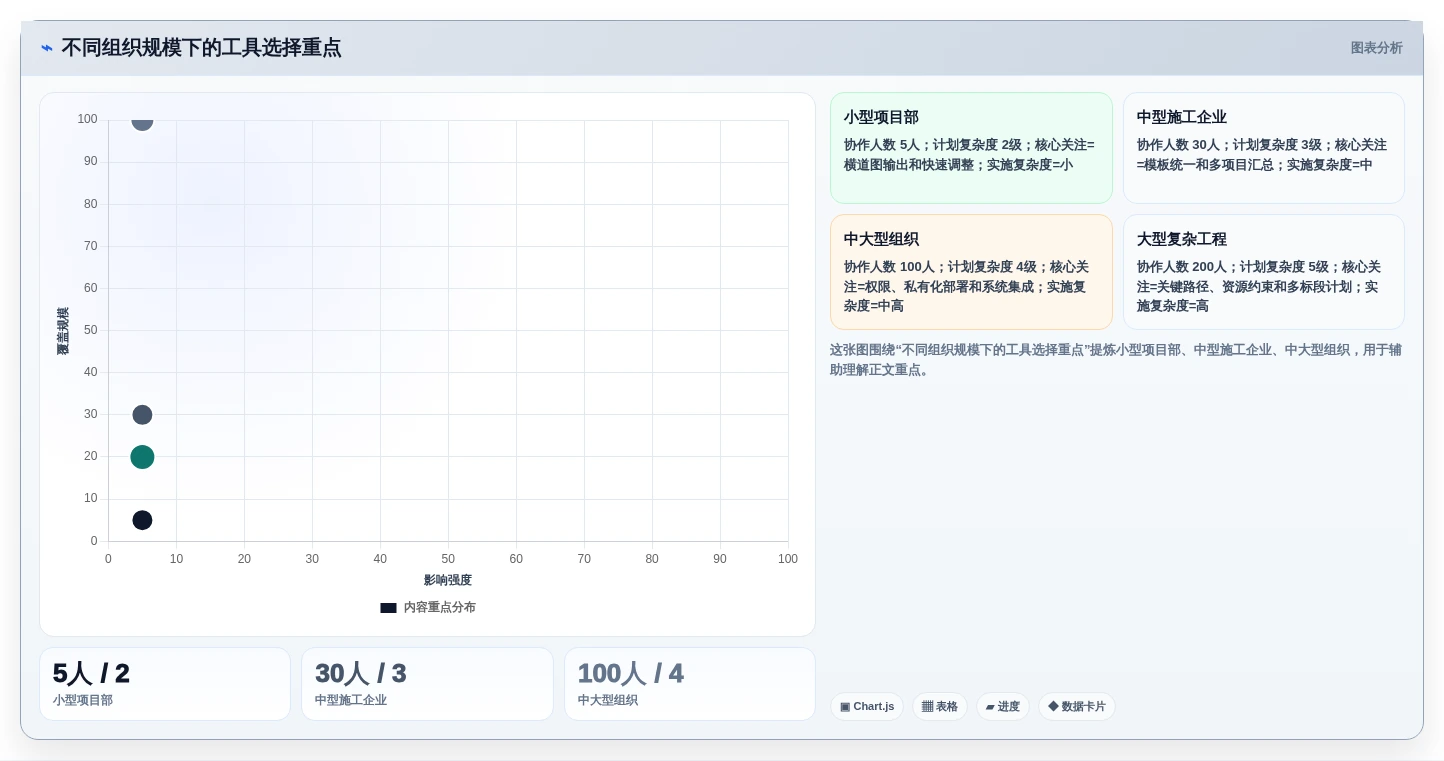
Task: Click the blue icon beside the panel title
Action: coord(47,48)
